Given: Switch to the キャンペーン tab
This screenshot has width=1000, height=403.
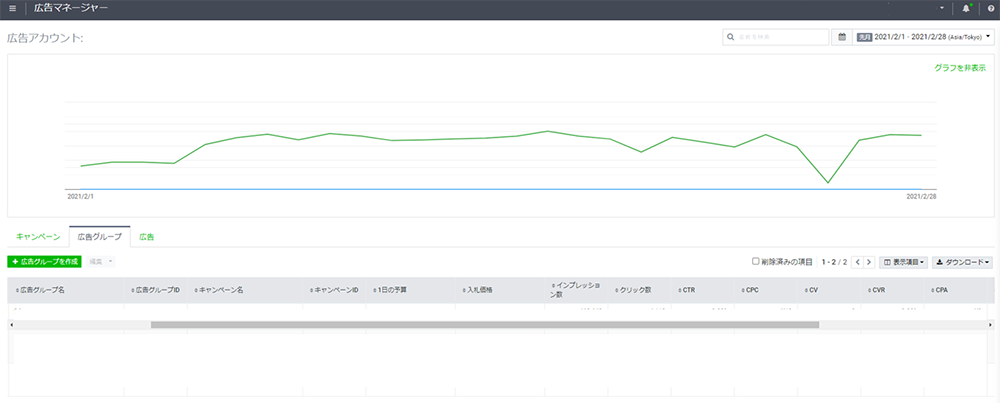Looking at the screenshot, I should (x=38, y=237).
